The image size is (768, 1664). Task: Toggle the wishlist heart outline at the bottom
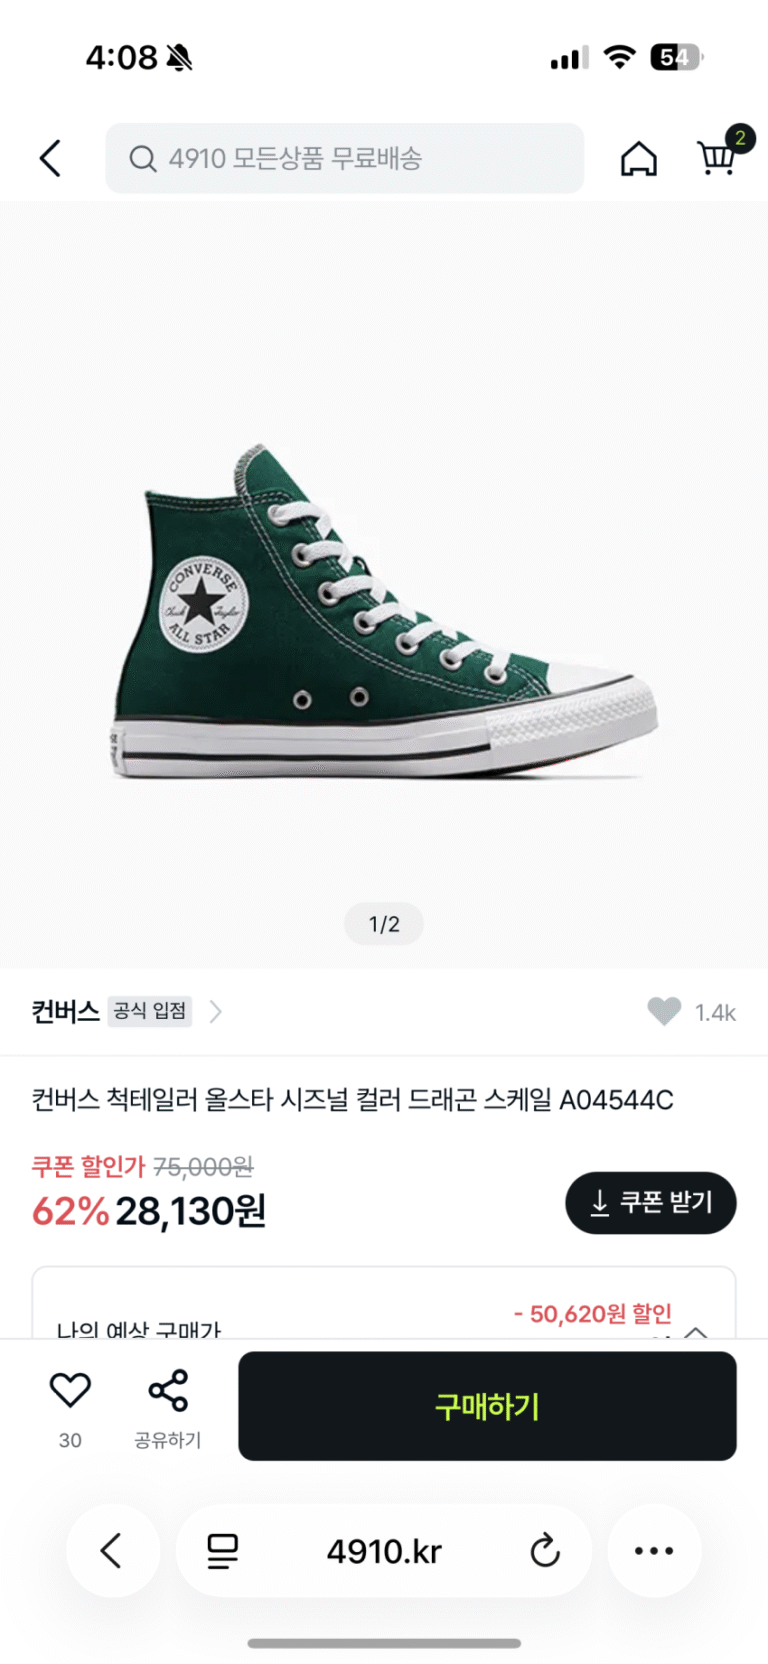(x=70, y=1390)
